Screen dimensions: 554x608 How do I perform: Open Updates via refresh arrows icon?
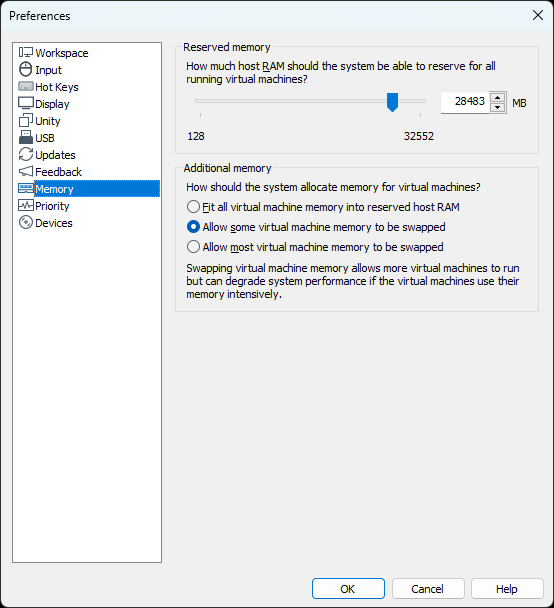click(26, 154)
